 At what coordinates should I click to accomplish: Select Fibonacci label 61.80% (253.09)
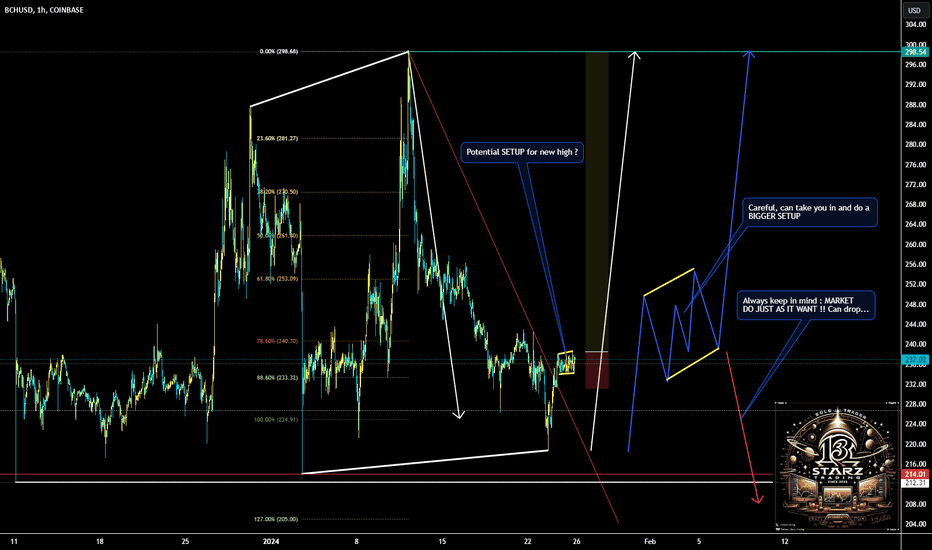[277, 279]
